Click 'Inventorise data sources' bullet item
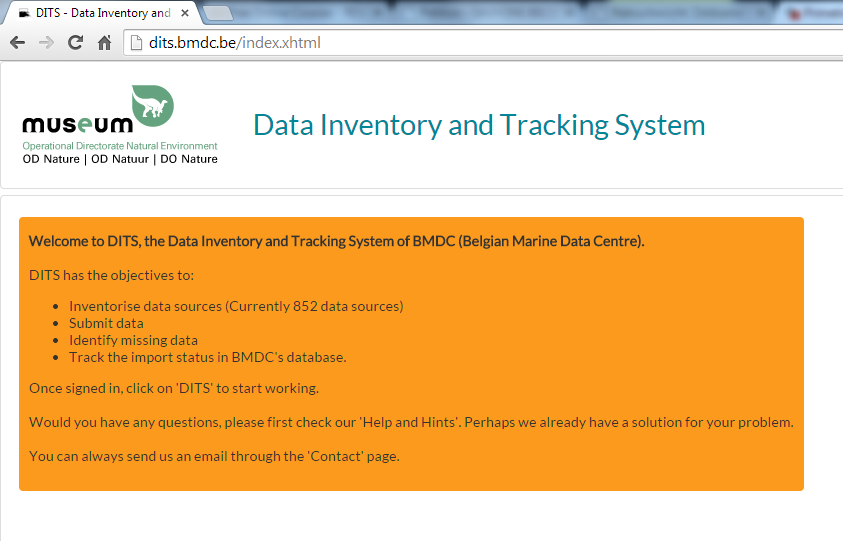Image resolution: width=843 pixels, height=541 pixels. point(235,306)
